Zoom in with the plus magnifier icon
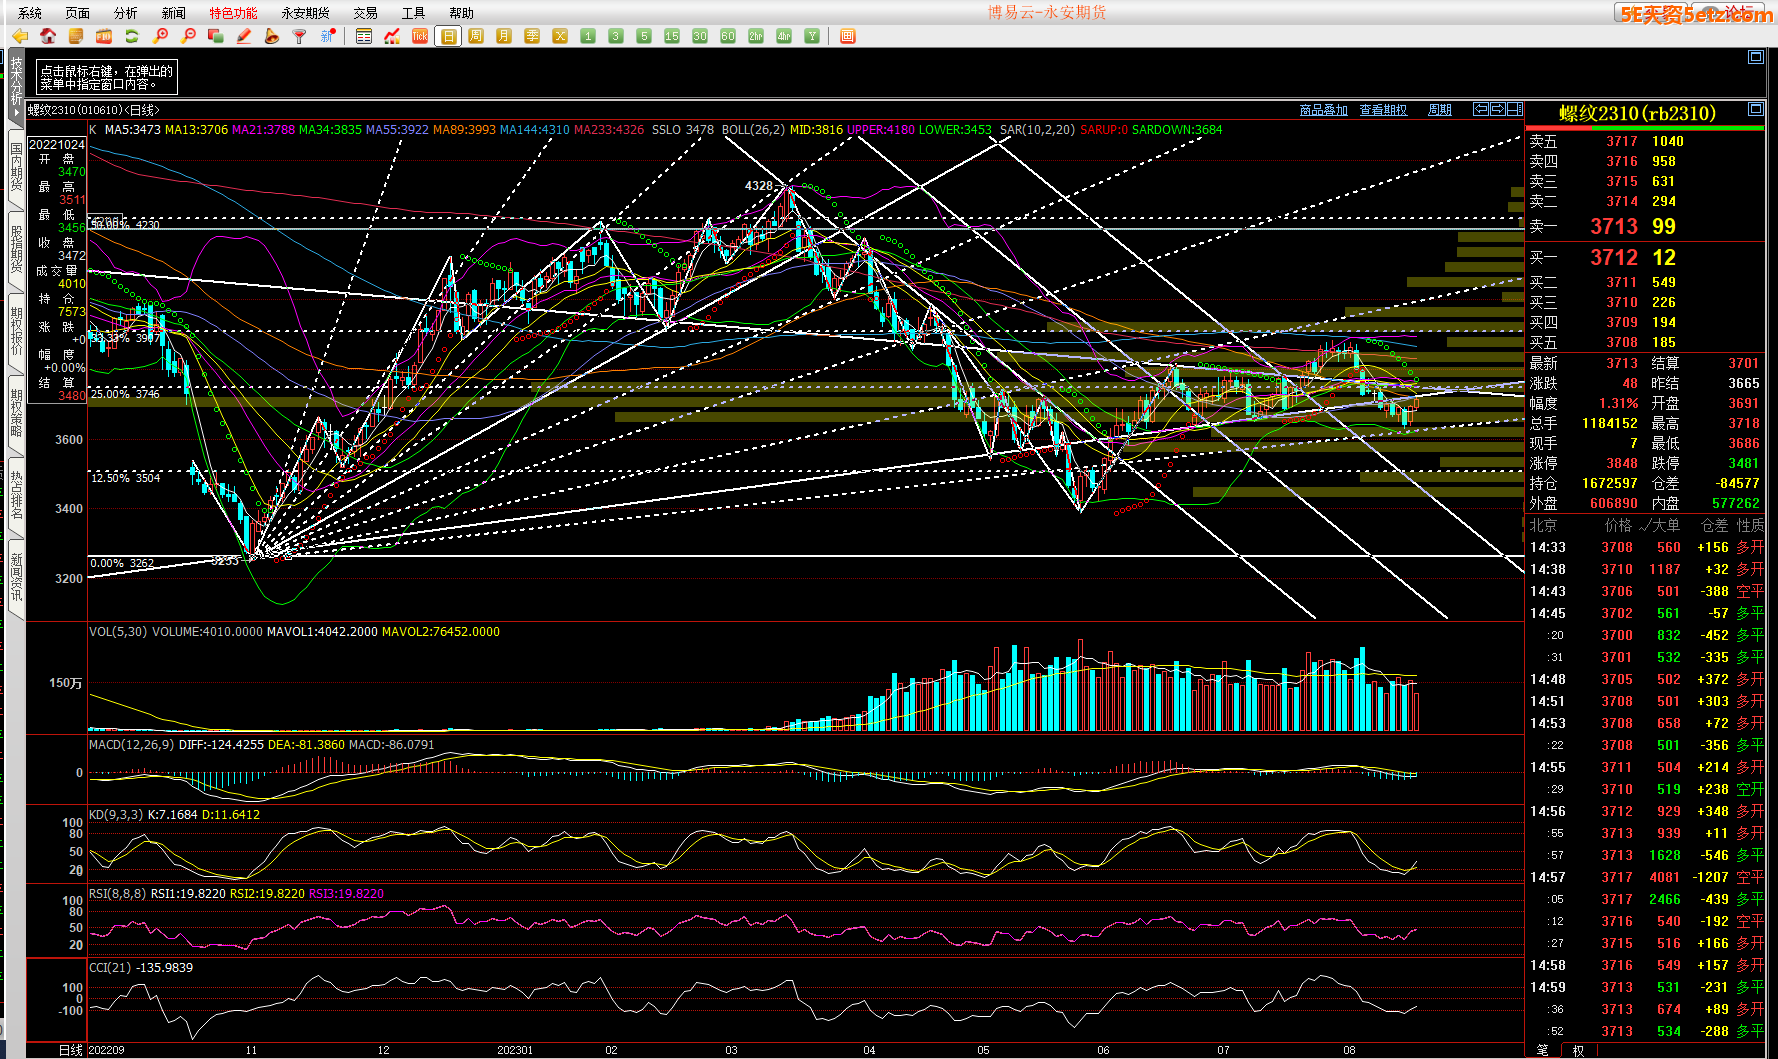This screenshot has width=1778, height=1059. pos(160,36)
